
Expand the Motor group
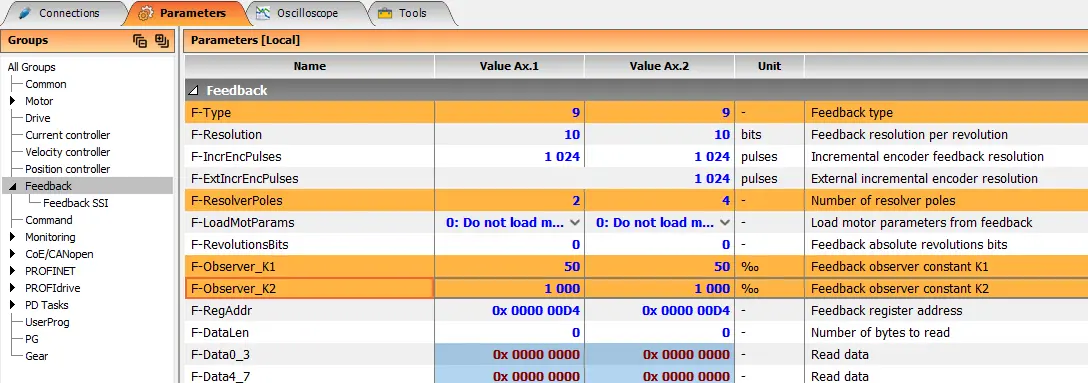(x=12, y=101)
